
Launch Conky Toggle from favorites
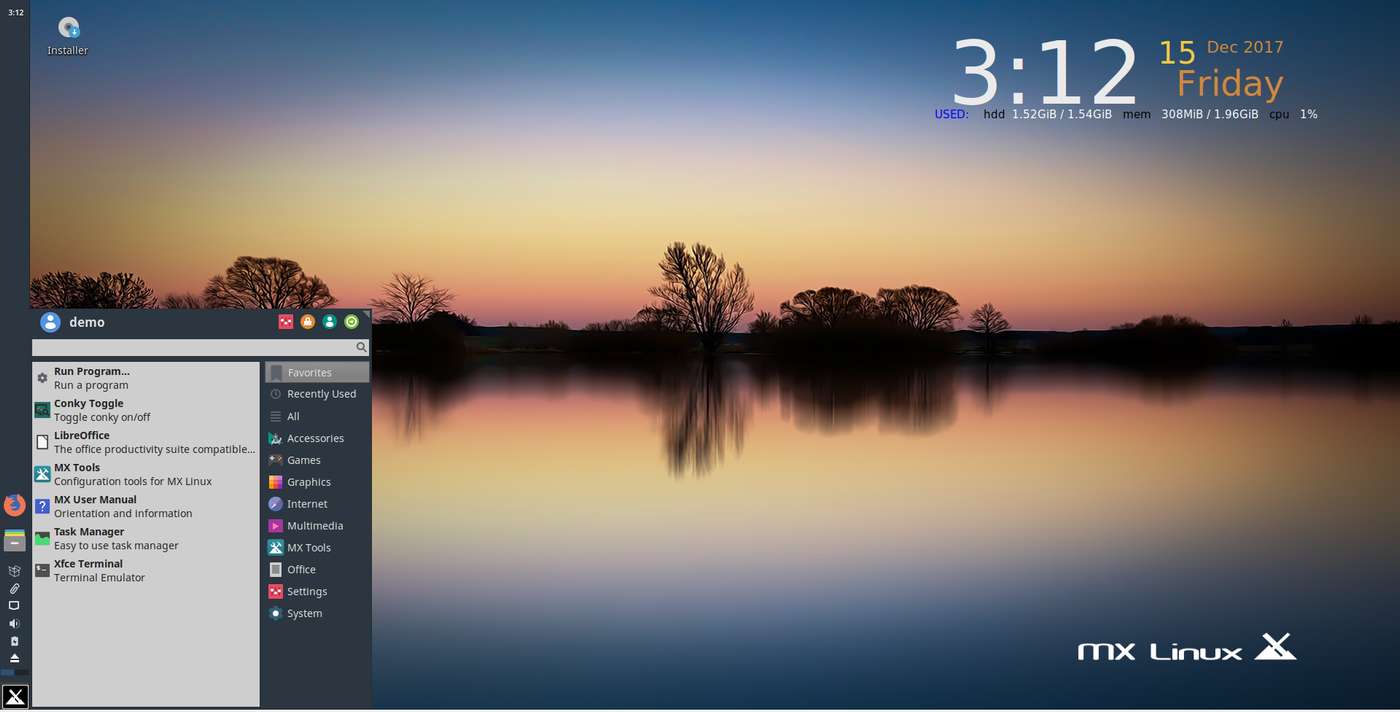click(x=146, y=410)
